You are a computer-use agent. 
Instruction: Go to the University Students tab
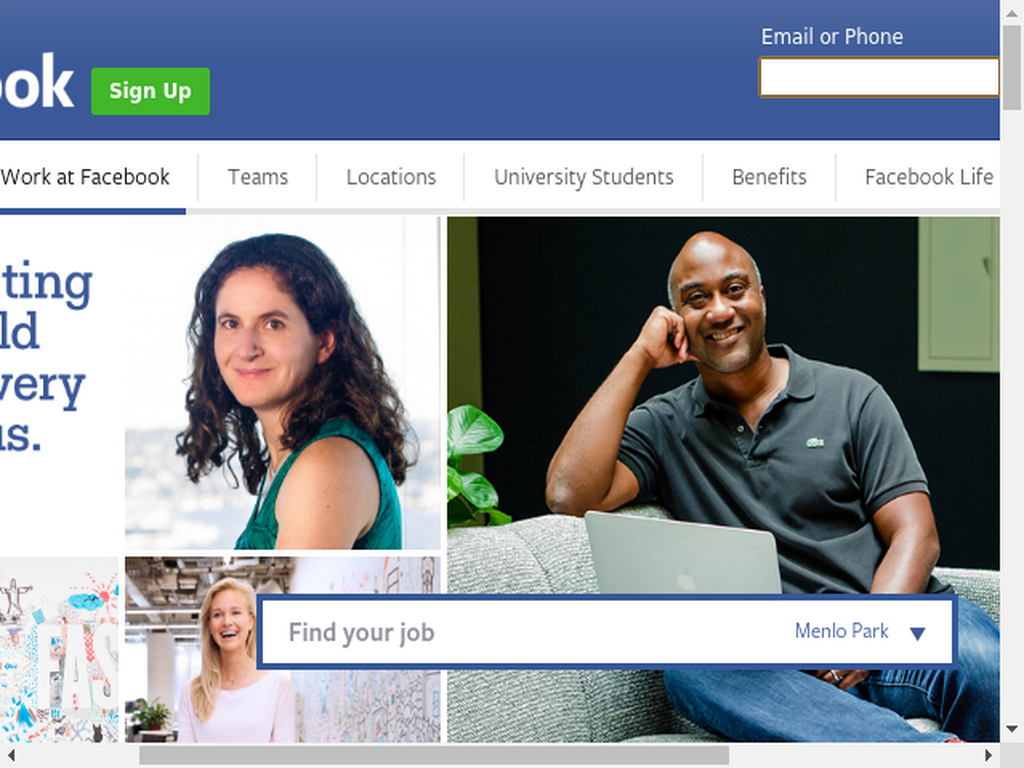point(583,177)
